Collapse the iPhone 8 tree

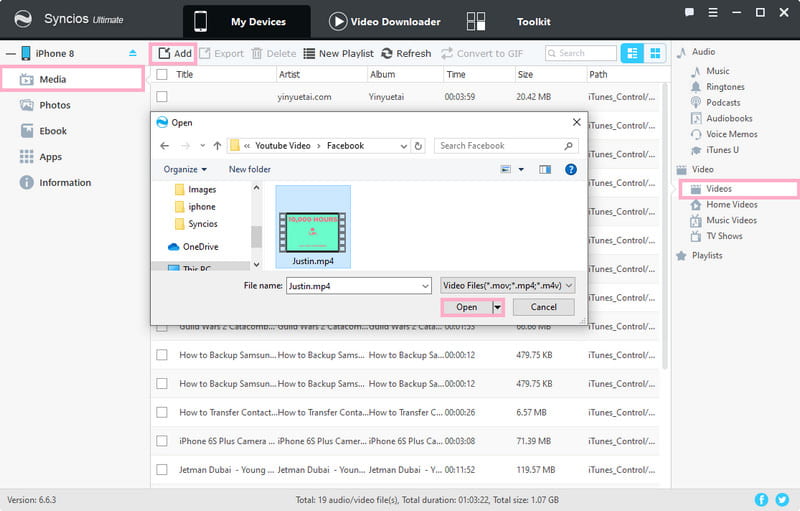point(11,54)
